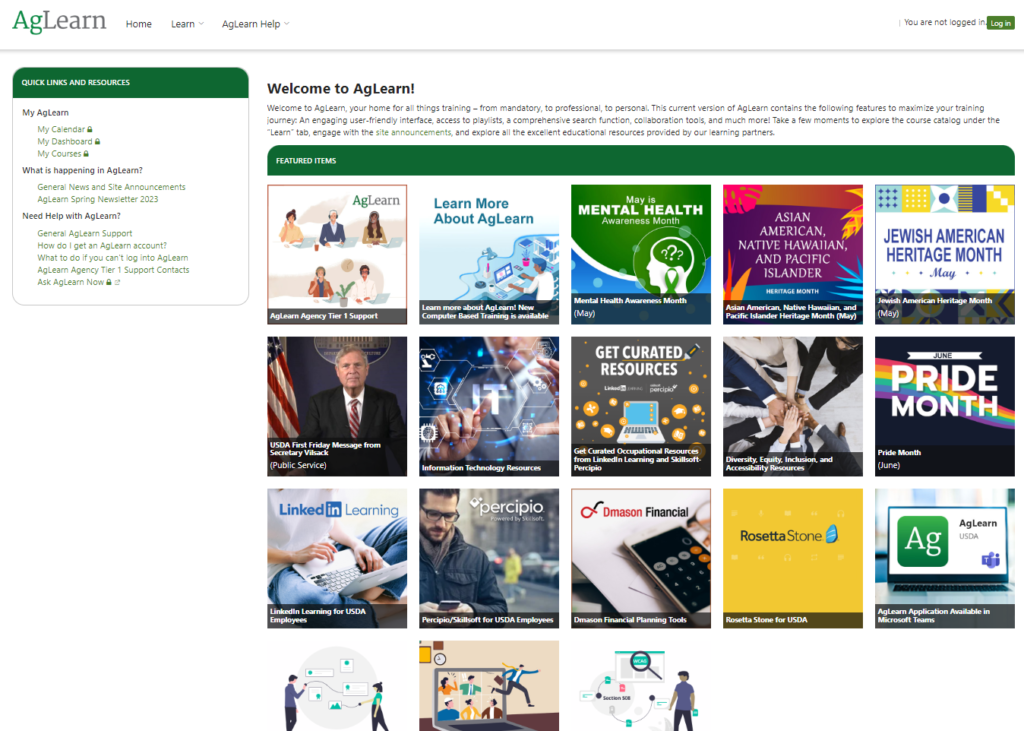The image size is (1024, 731).
Task: Open the Rosetta Stone for USDA tile
Action: click(793, 559)
